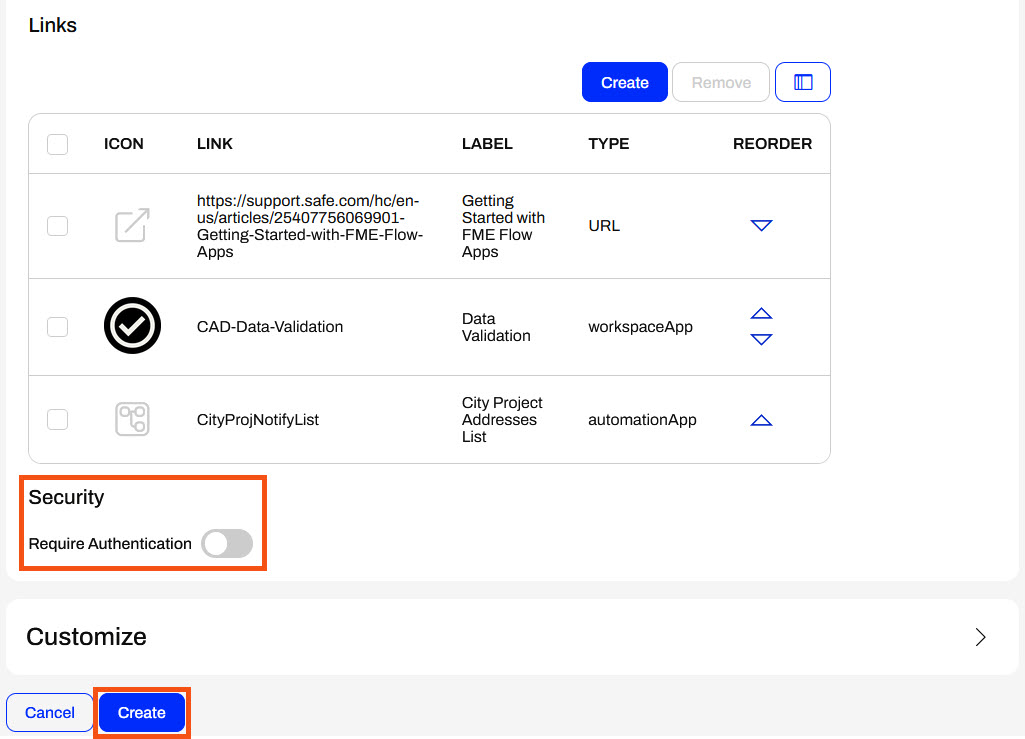Click the REORDER column header

772,144
